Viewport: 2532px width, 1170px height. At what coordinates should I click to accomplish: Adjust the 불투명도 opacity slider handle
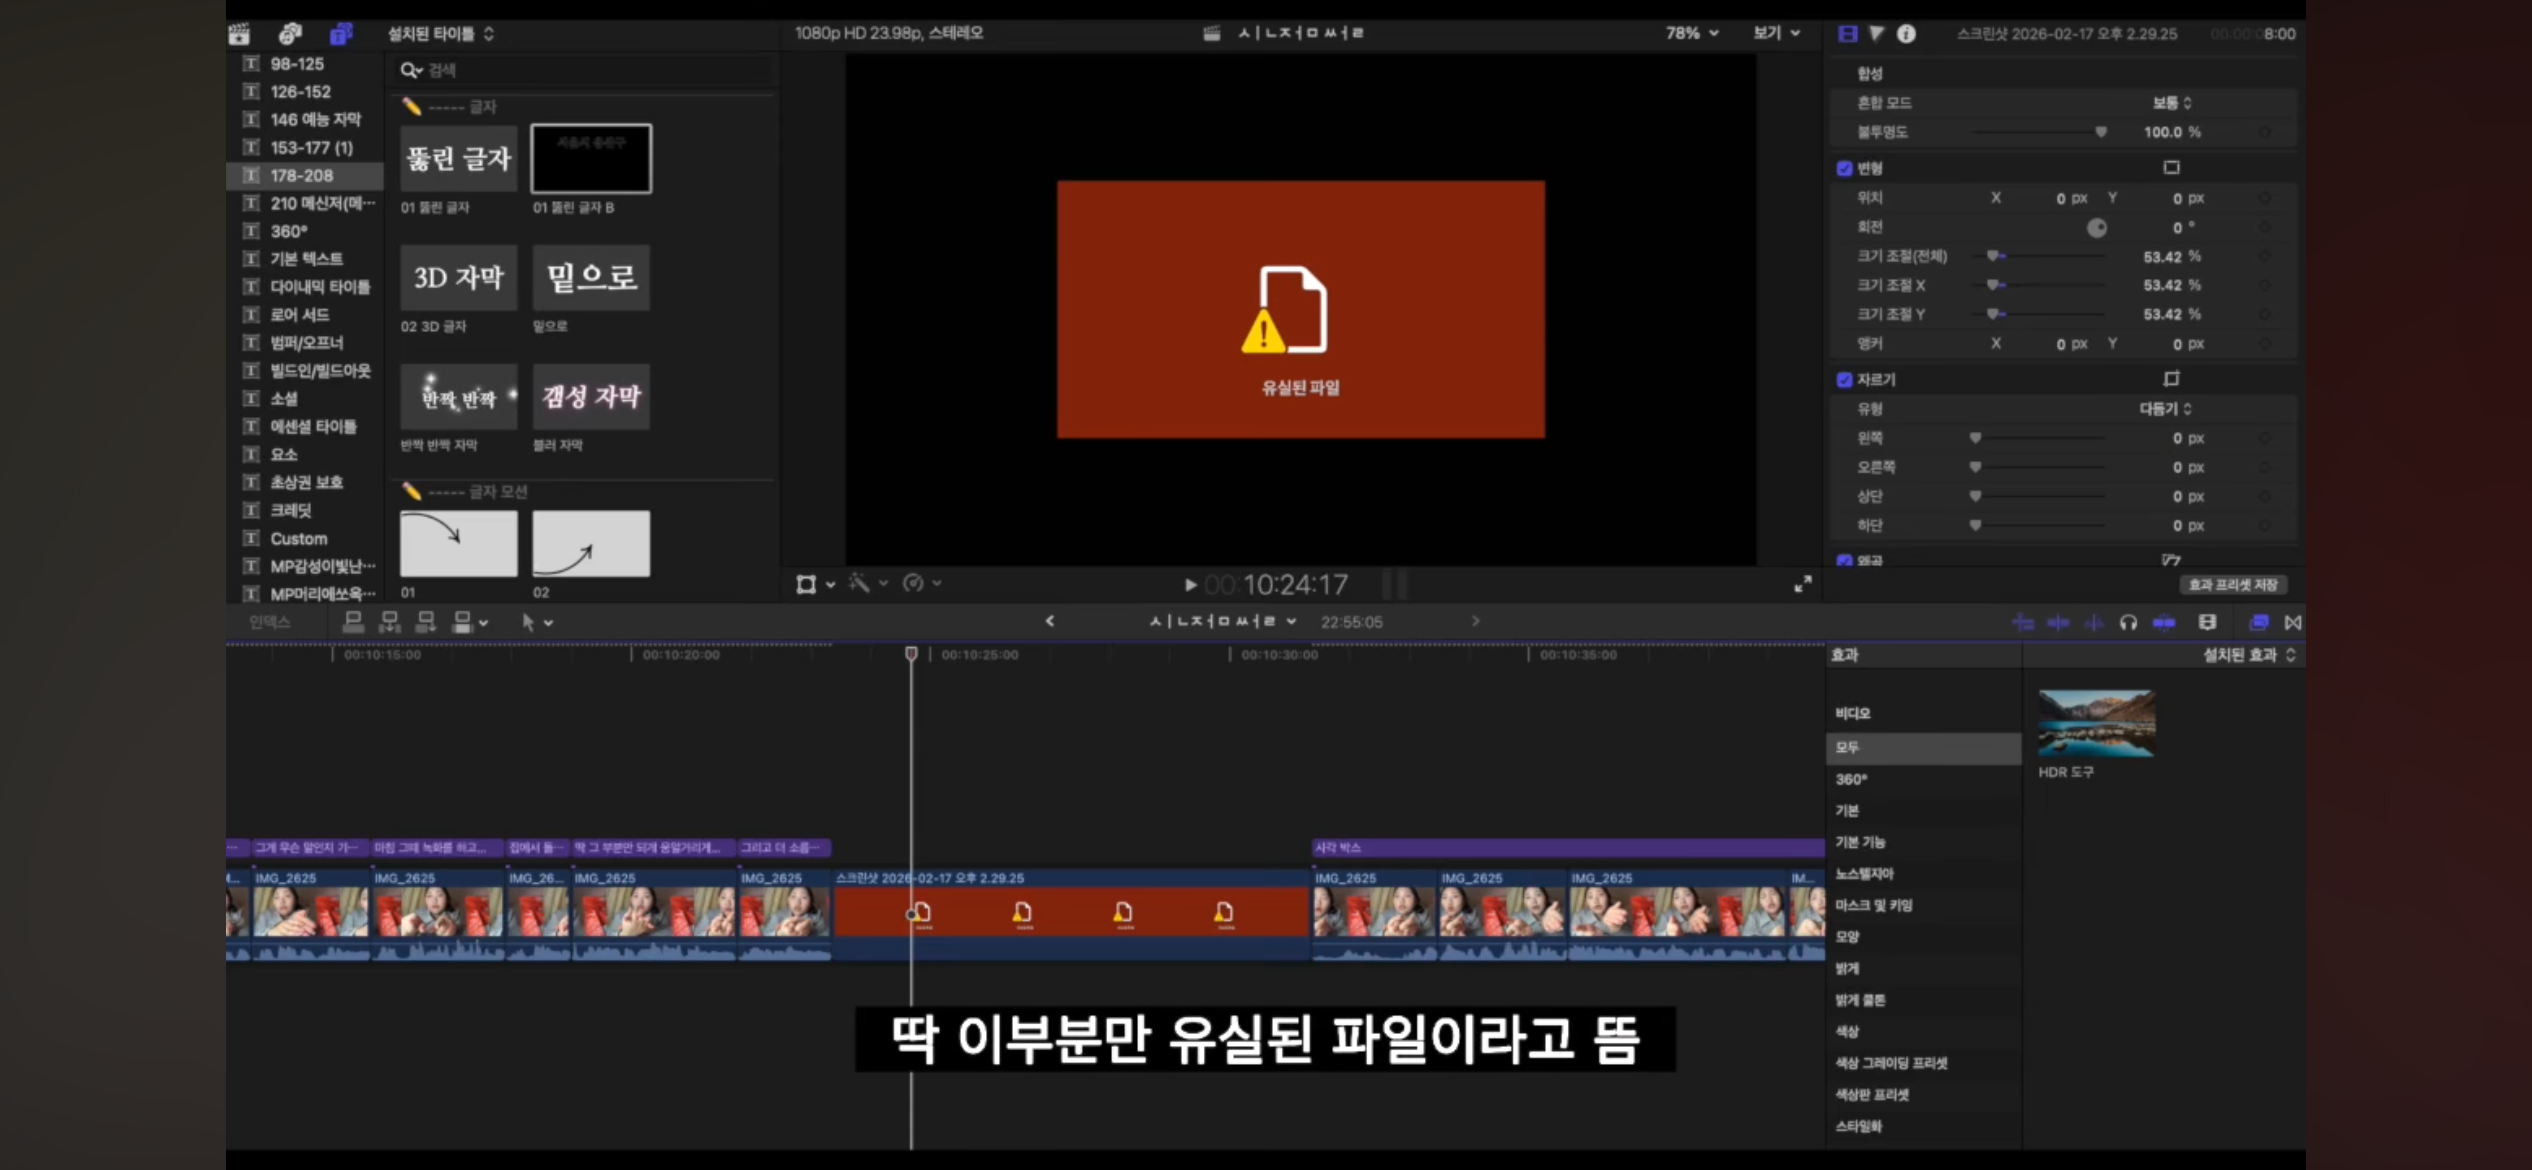pyautogui.click(x=2100, y=132)
